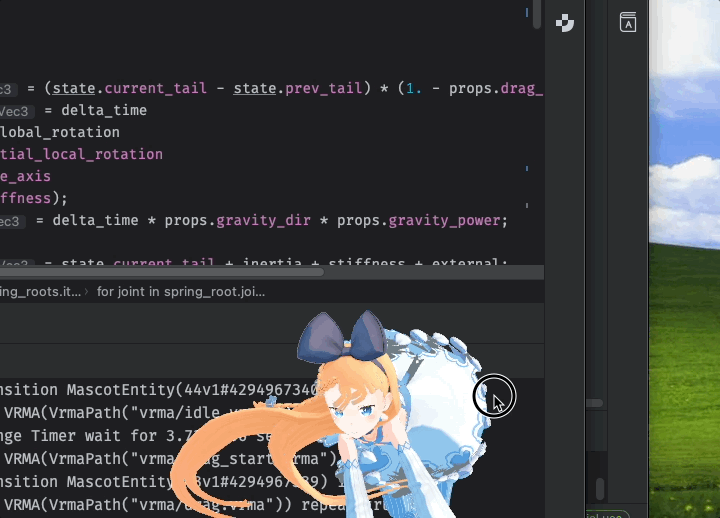This screenshot has width=720, height=518.
Task: Click 'prev_tail' in the code
Action: (x=323, y=88)
